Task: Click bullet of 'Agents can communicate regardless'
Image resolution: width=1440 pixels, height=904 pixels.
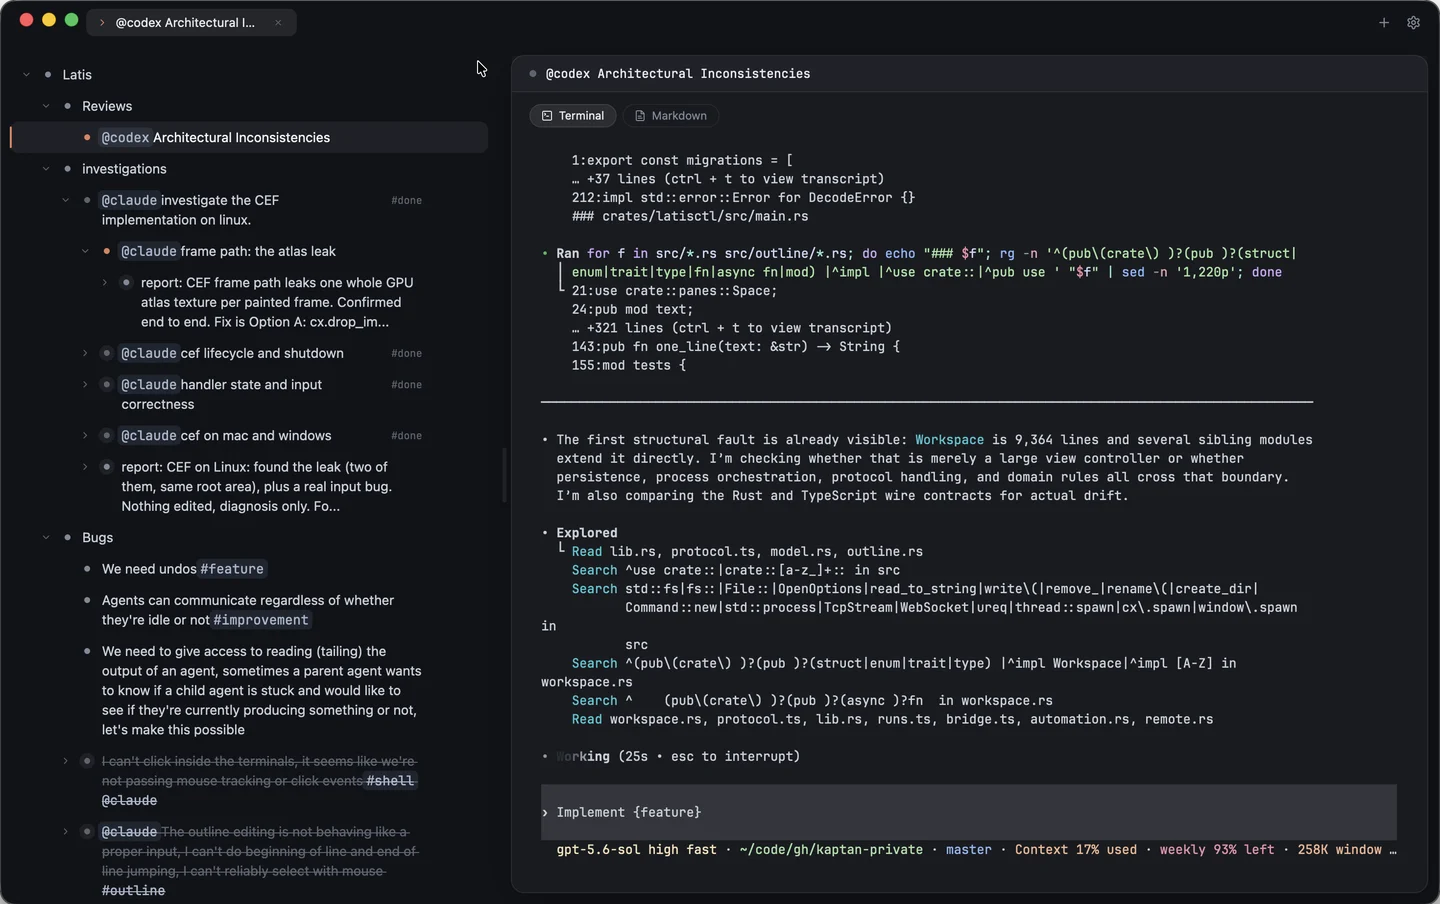Action: (x=87, y=601)
